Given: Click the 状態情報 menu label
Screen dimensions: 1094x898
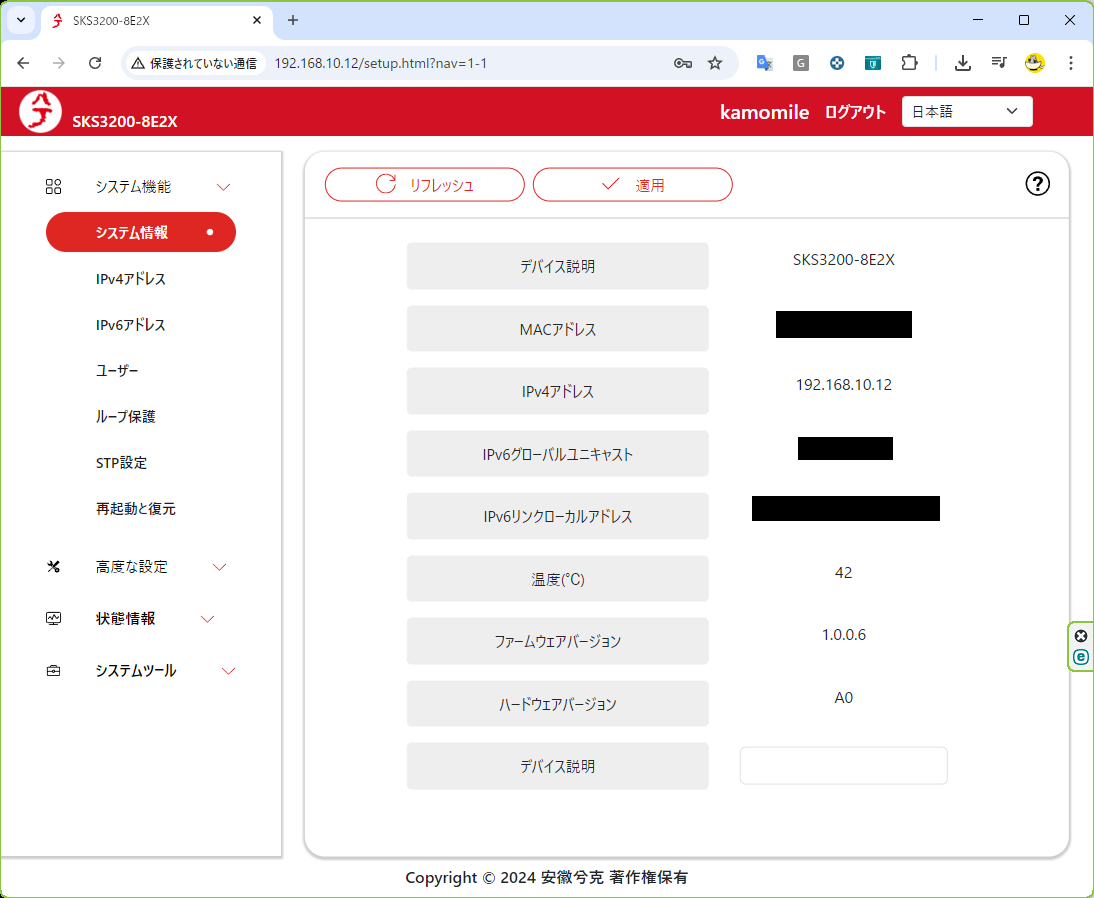Looking at the screenshot, I should 126,618.
